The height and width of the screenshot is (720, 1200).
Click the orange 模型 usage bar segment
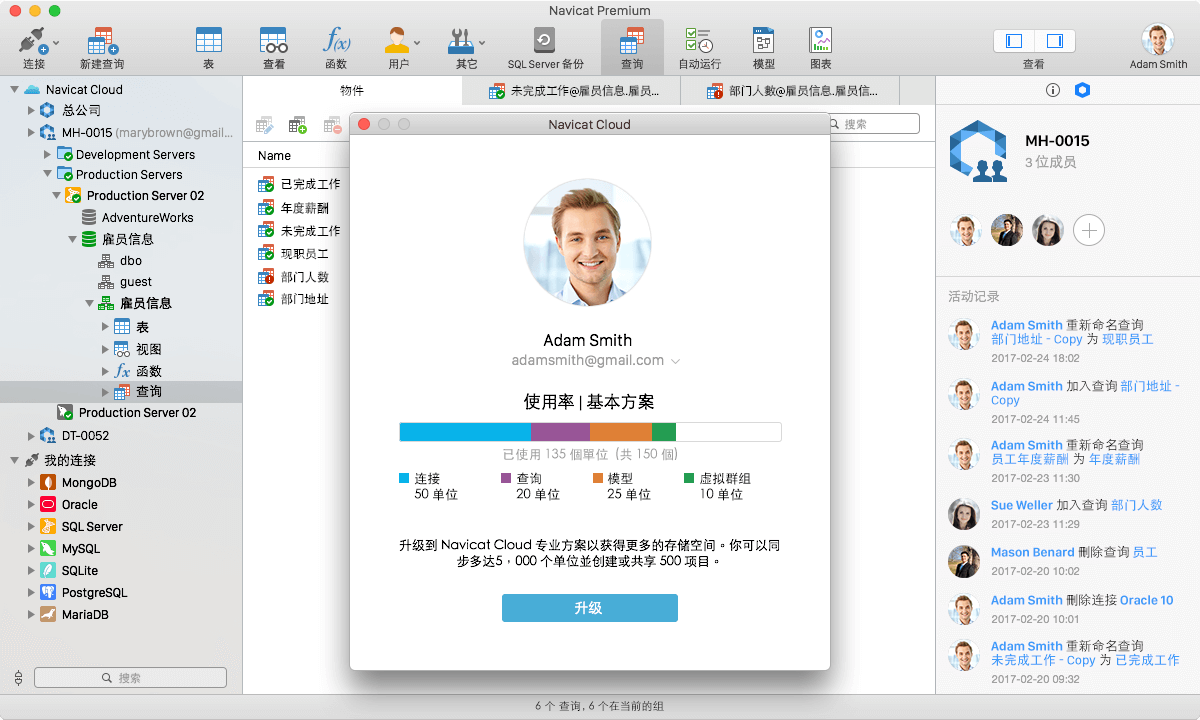(x=621, y=432)
